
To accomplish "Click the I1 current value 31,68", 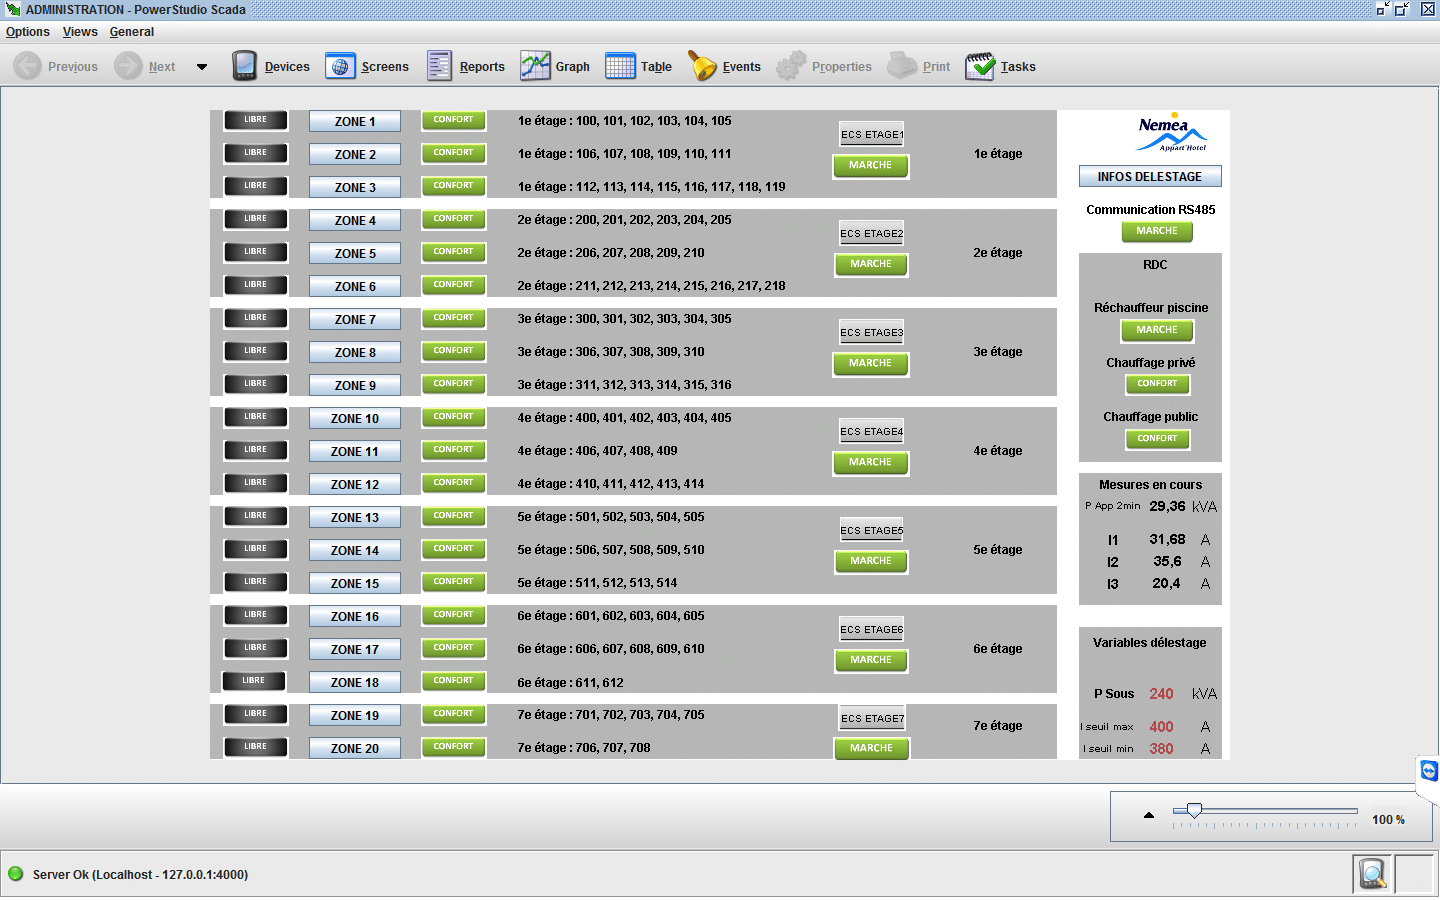I will pyautogui.click(x=1167, y=539).
